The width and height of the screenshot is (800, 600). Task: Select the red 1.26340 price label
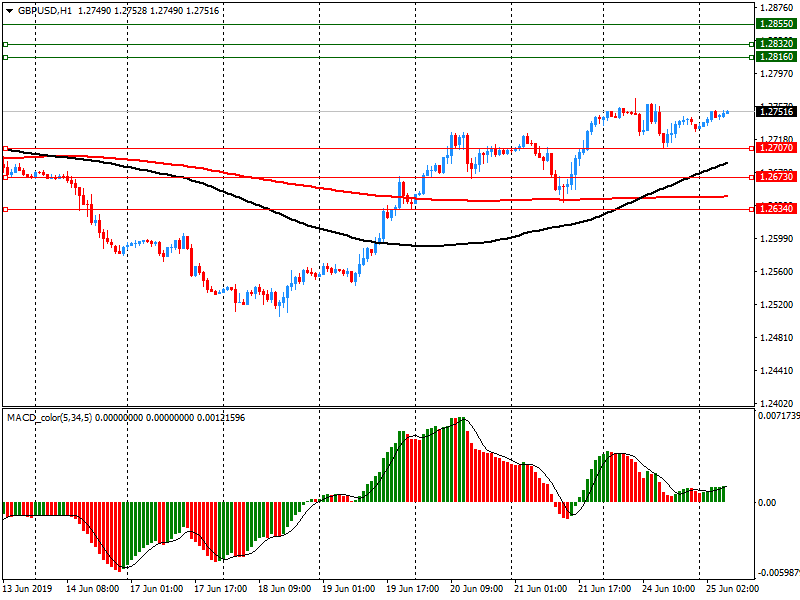click(776, 209)
